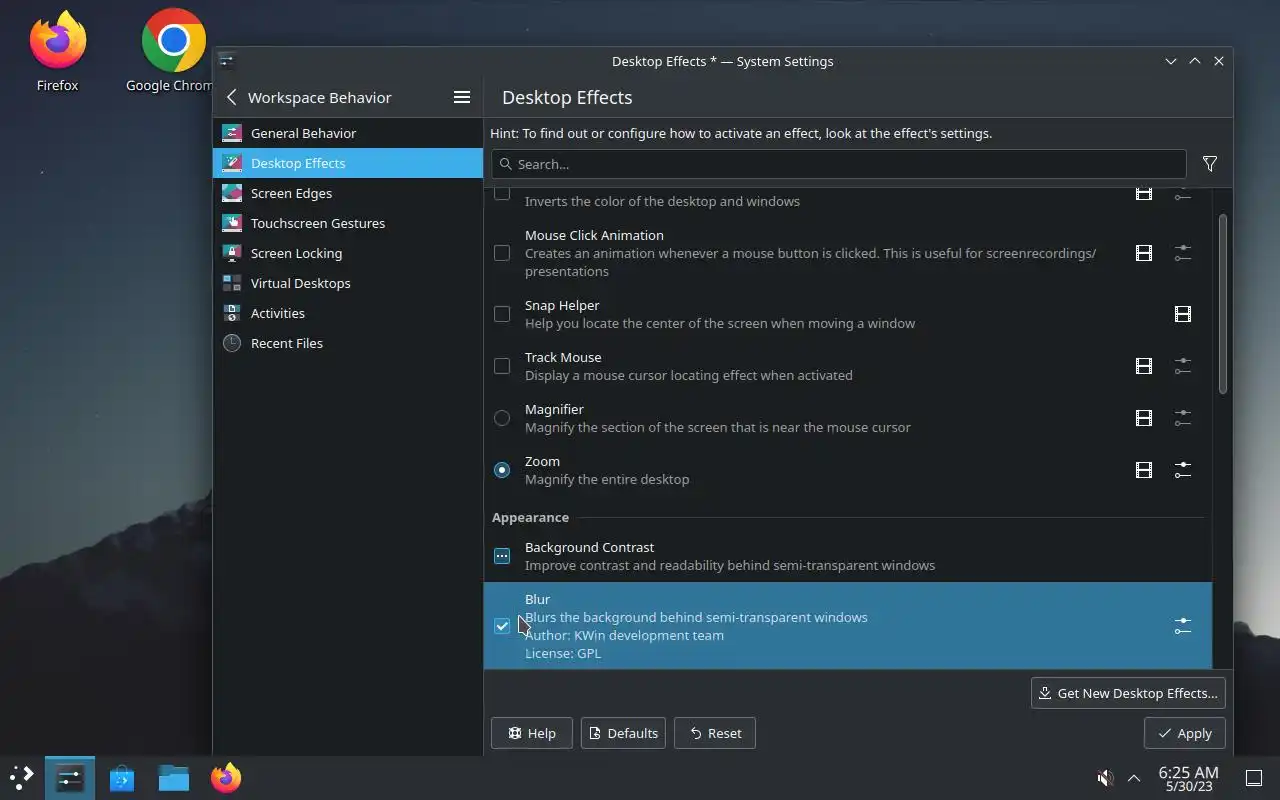Apply the desktop effects changes
Image resolution: width=1280 pixels, height=800 pixels.
pos(1185,733)
